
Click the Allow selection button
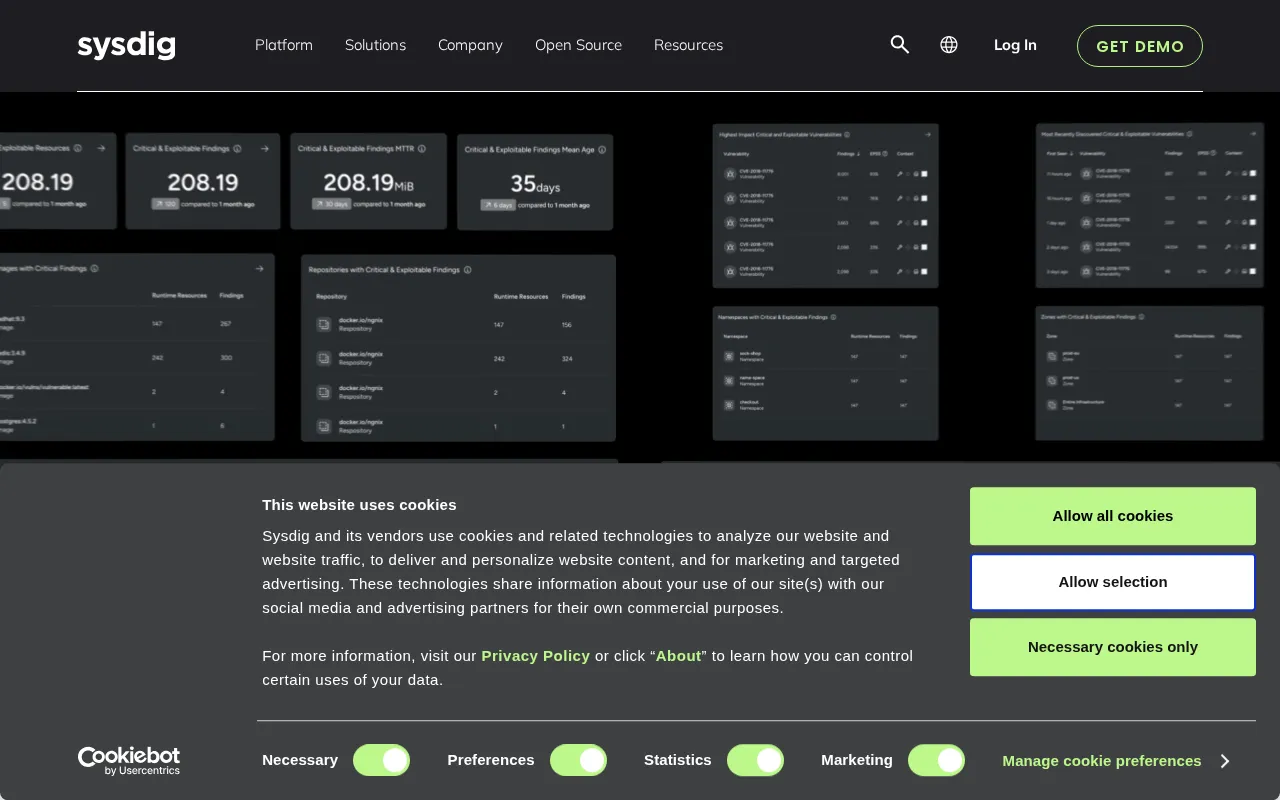[1113, 582]
